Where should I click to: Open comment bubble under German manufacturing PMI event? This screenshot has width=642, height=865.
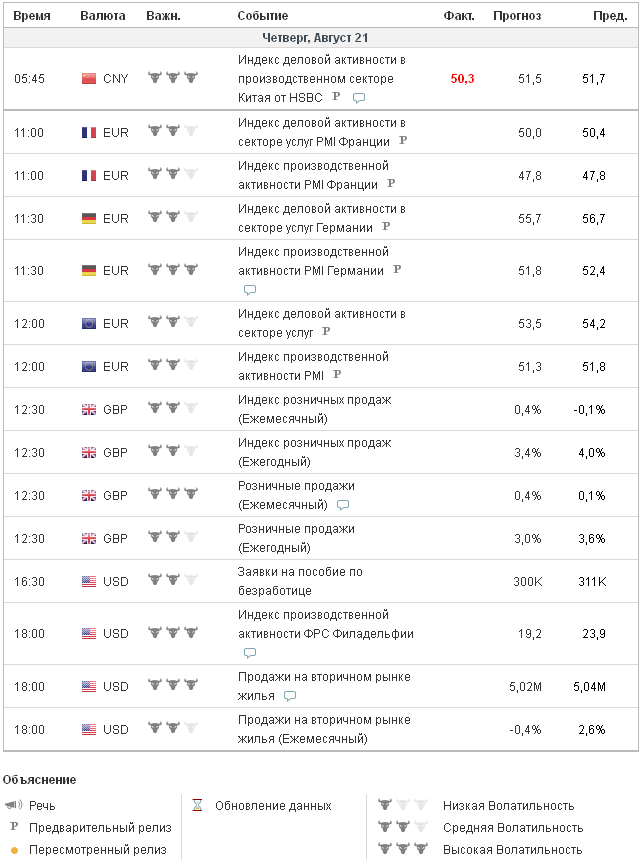[x=250, y=290]
